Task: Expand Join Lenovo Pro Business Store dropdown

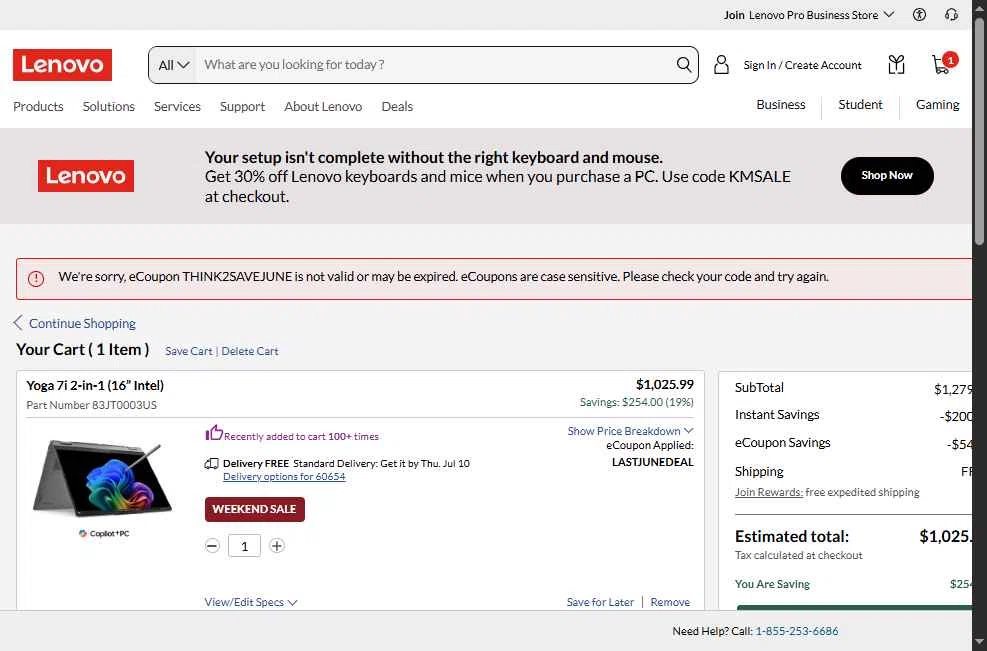Action: click(x=809, y=14)
